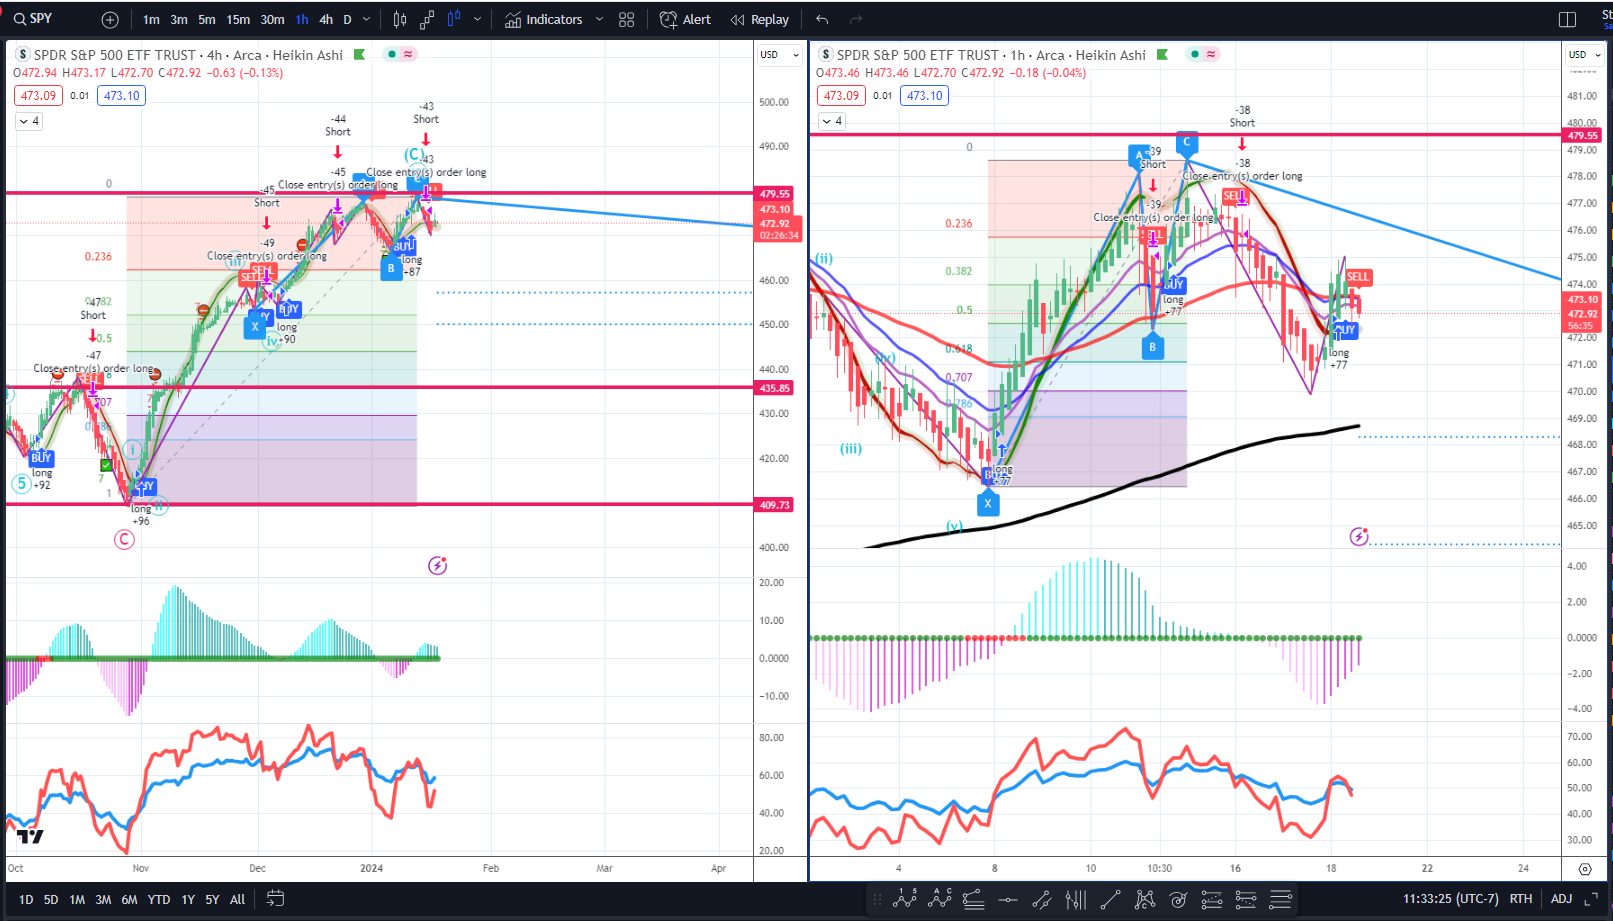Select the Fib retracement drawing tool
Image resolution: width=1613 pixels, height=921 pixels.
[x=973, y=900]
